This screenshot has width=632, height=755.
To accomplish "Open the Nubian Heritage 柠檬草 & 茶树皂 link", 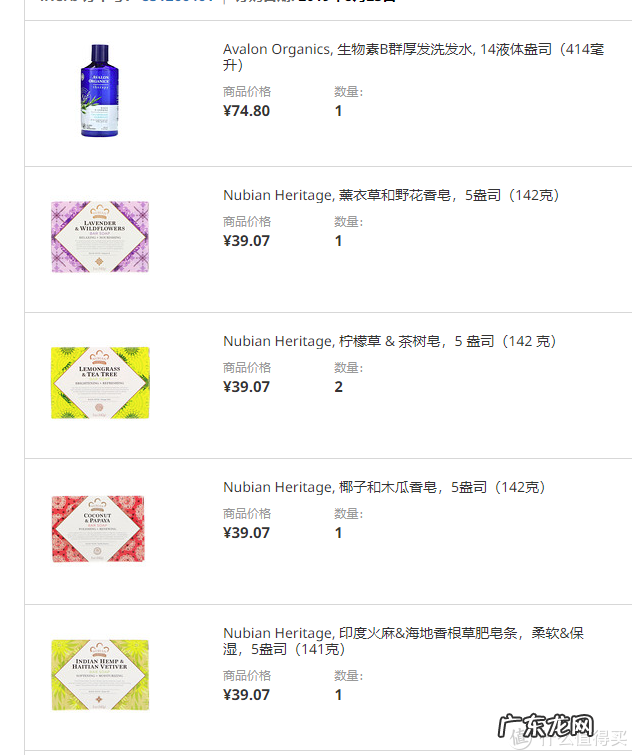I will [x=390, y=341].
